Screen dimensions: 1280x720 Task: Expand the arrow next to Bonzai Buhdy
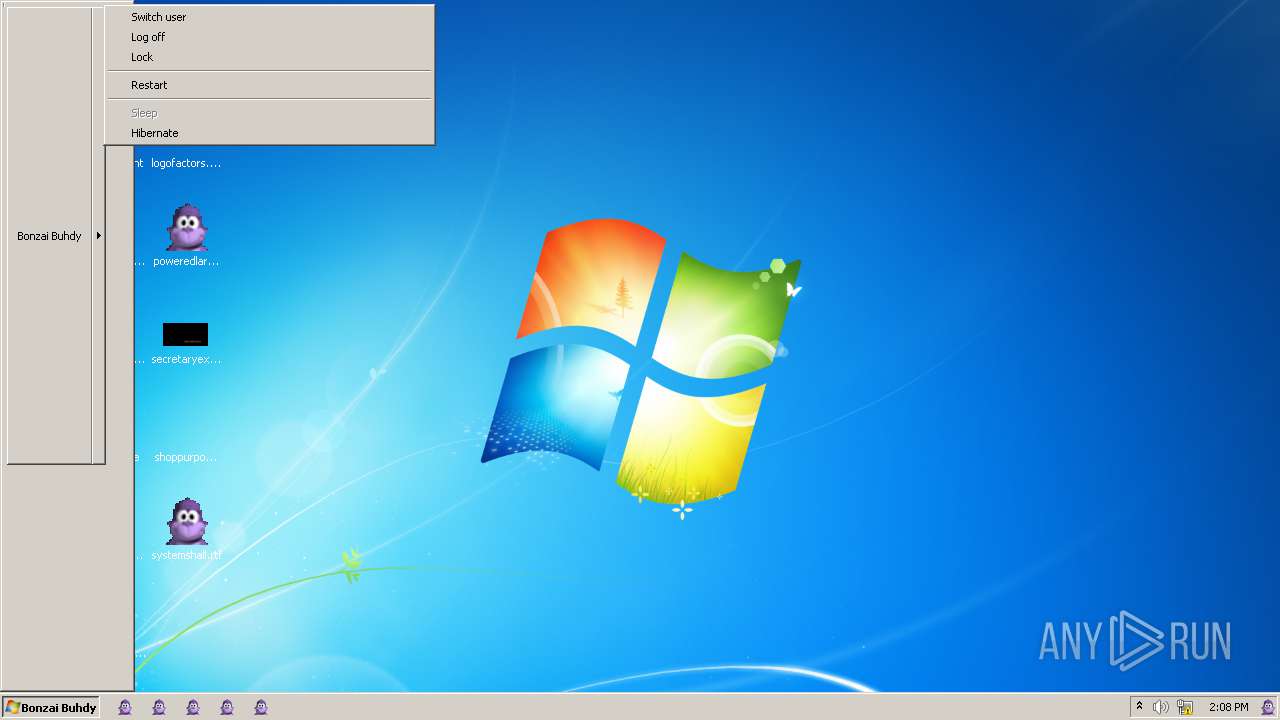pyautogui.click(x=99, y=236)
